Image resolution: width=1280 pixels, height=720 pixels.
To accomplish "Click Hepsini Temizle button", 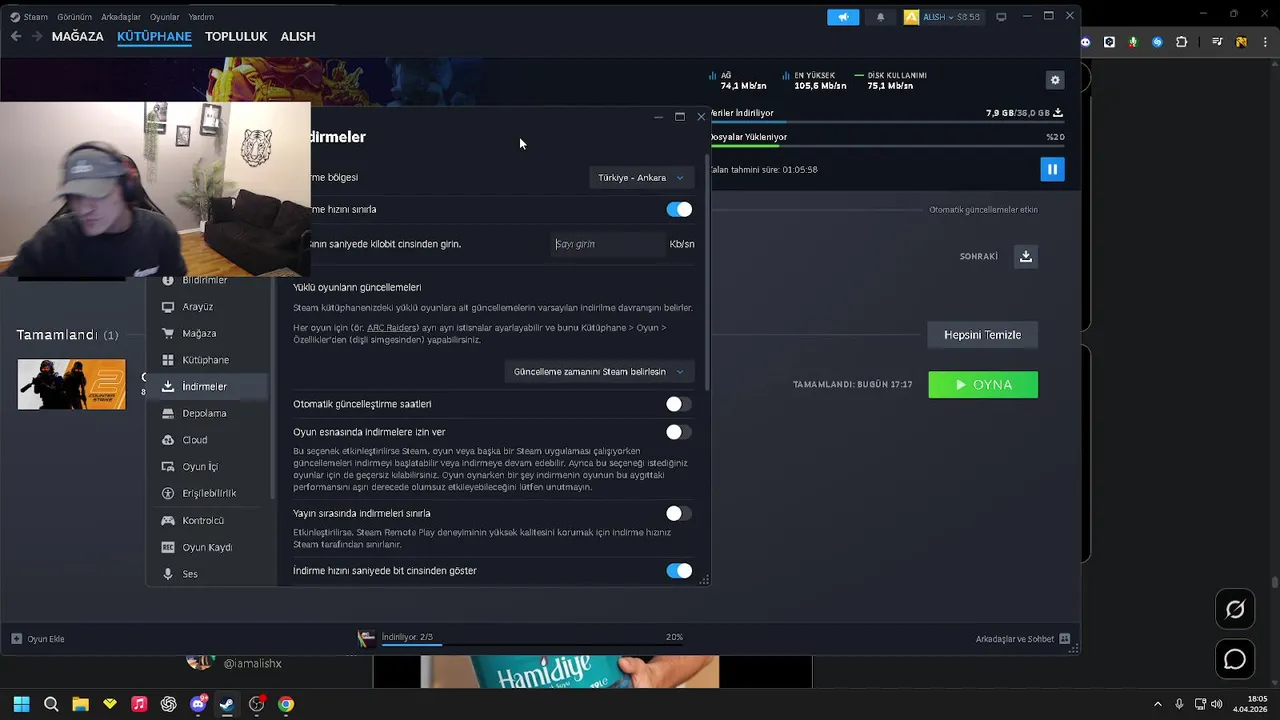I will click(982, 335).
